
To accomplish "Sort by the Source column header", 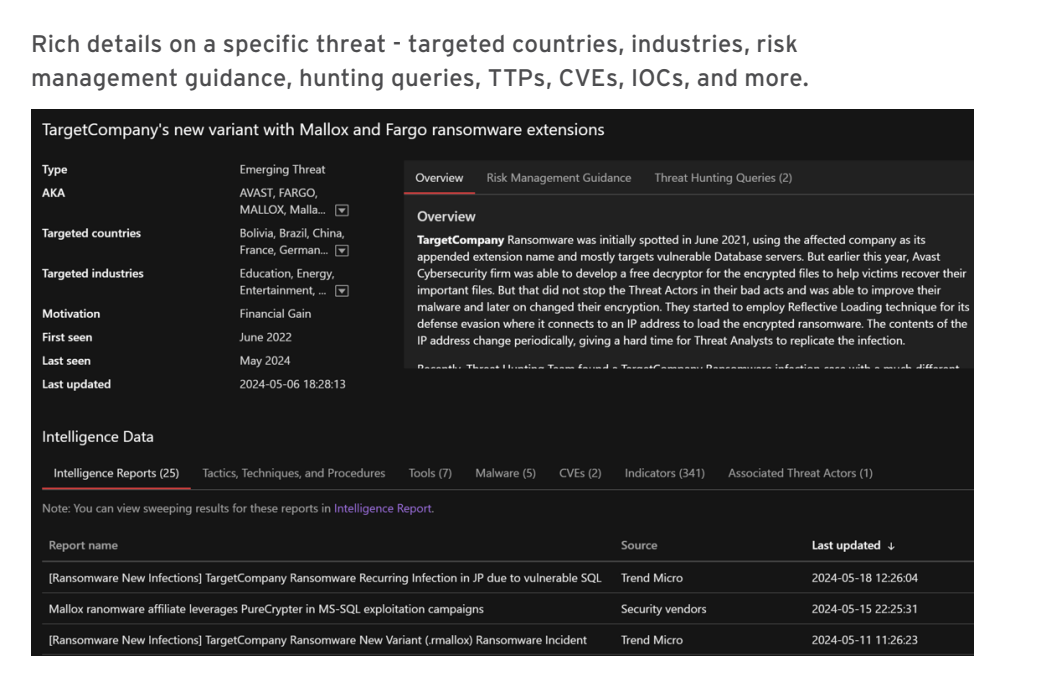I will (x=639, y=546).
